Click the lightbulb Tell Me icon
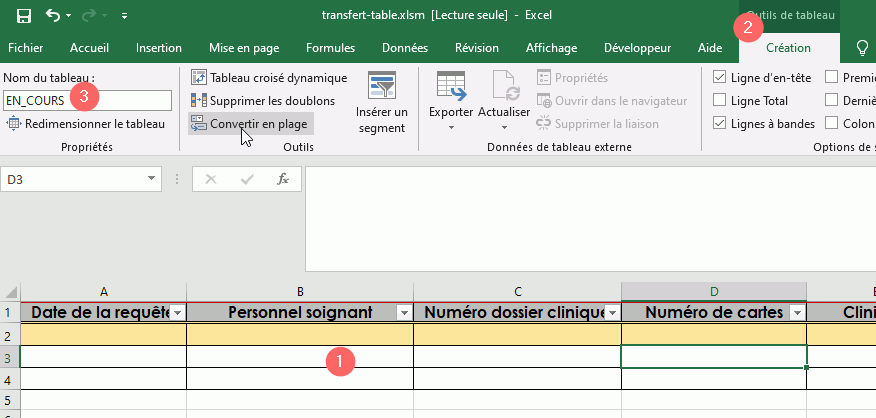Screen dimensions: 876x418 863,49
